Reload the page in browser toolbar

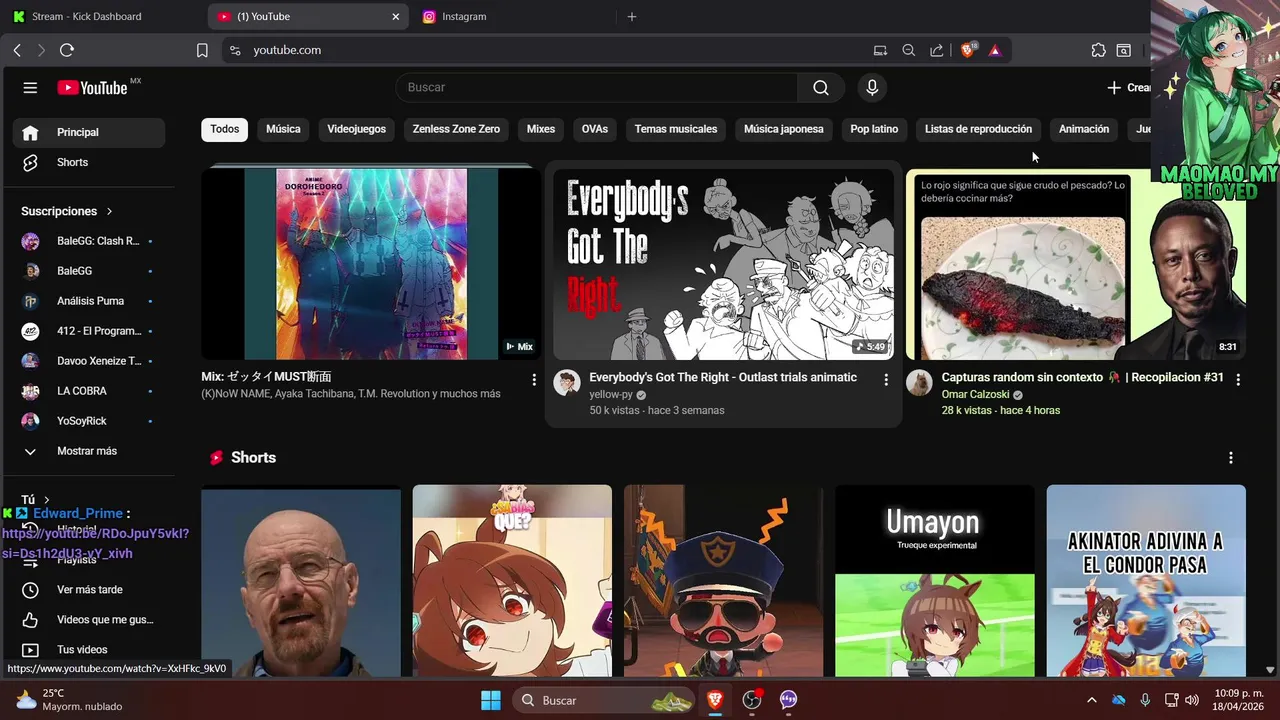67,50
